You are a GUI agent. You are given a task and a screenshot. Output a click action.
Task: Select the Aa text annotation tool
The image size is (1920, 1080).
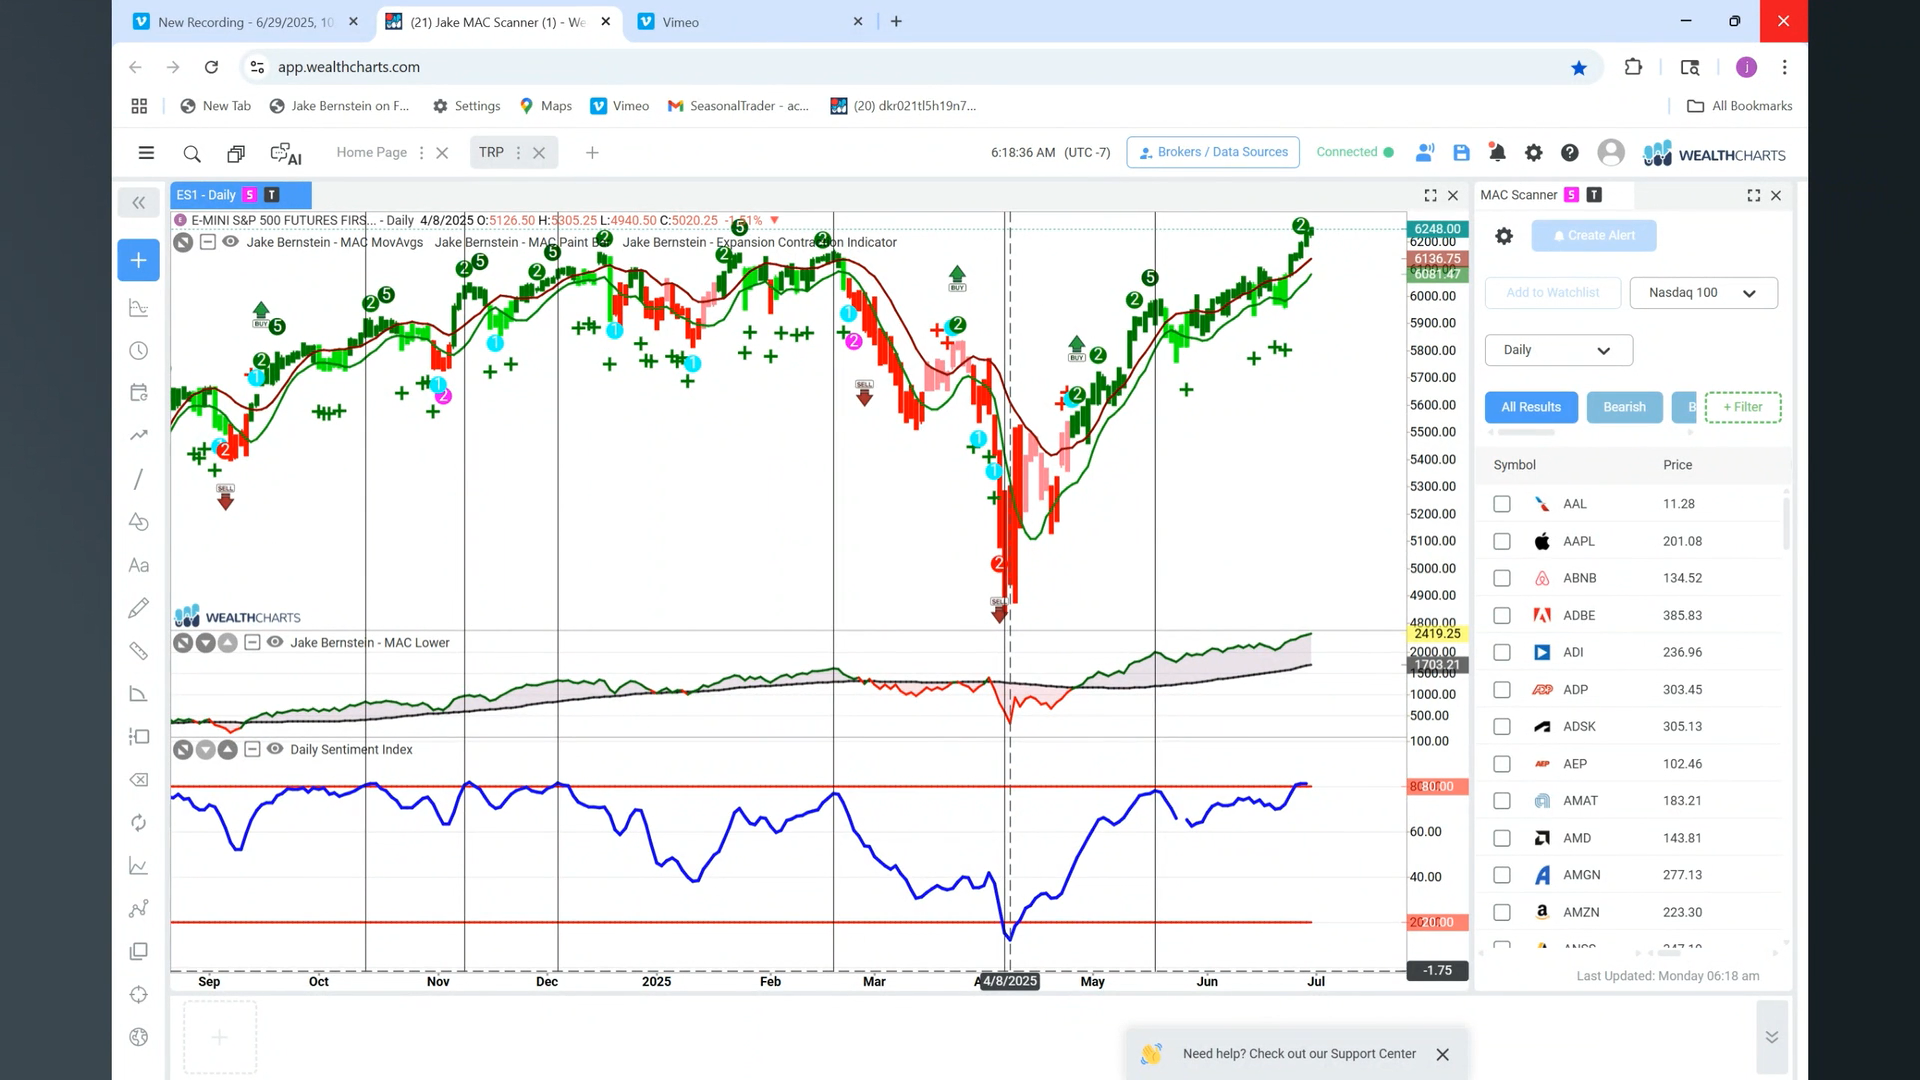[139, 566]
